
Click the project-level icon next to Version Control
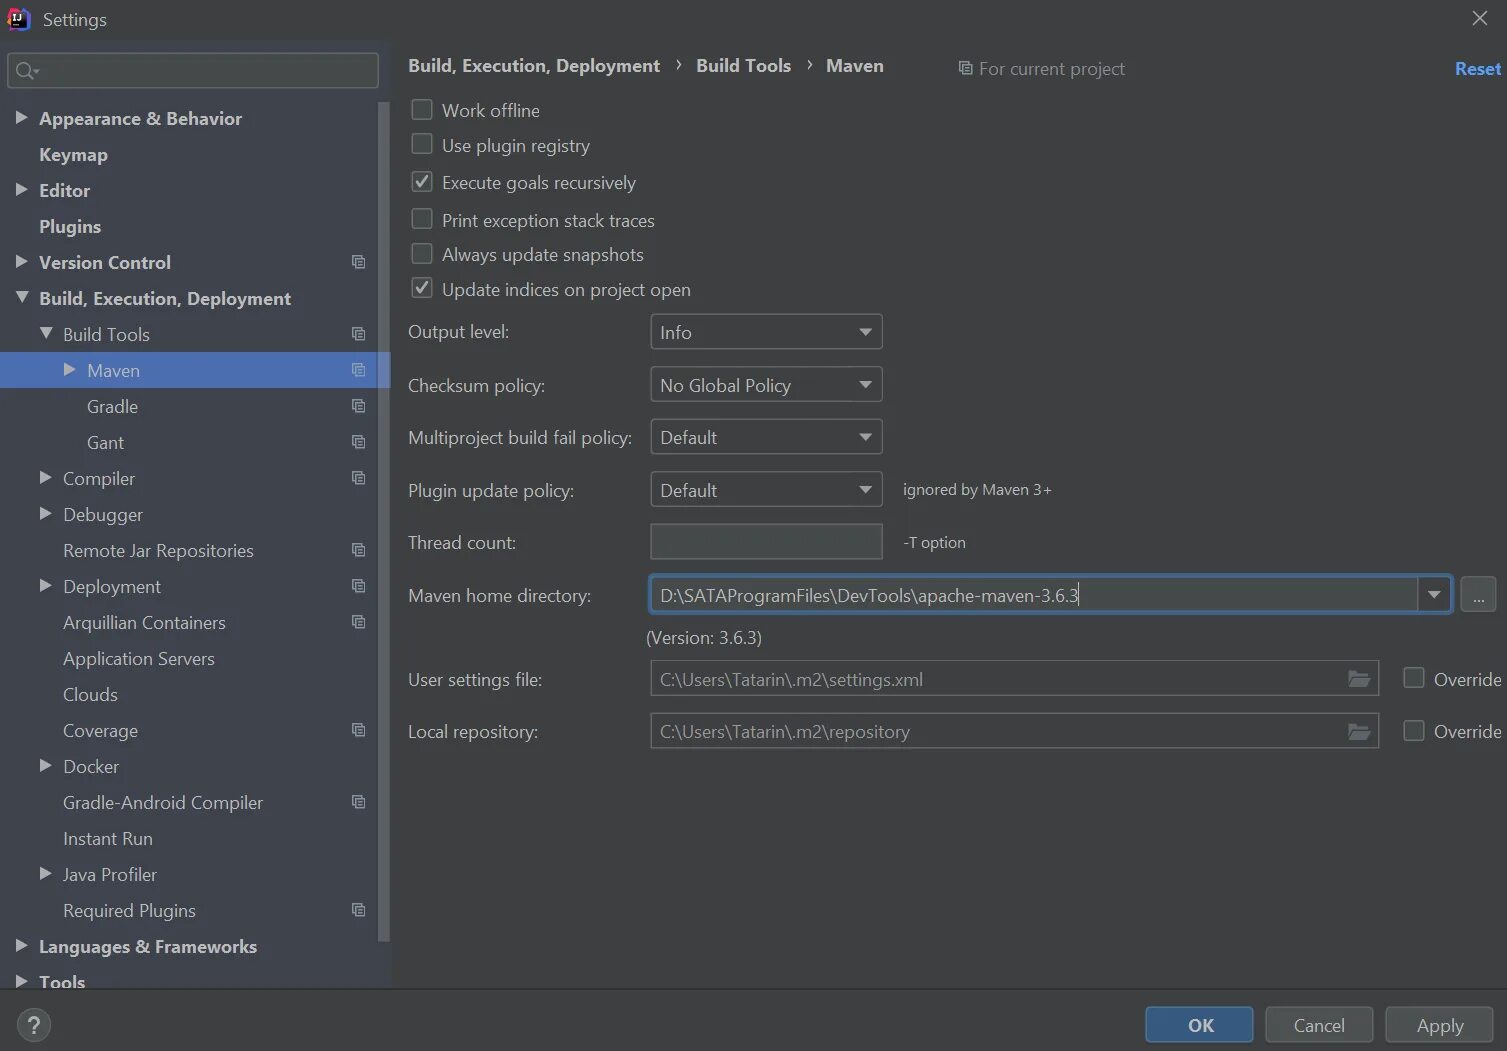[358, 262]
